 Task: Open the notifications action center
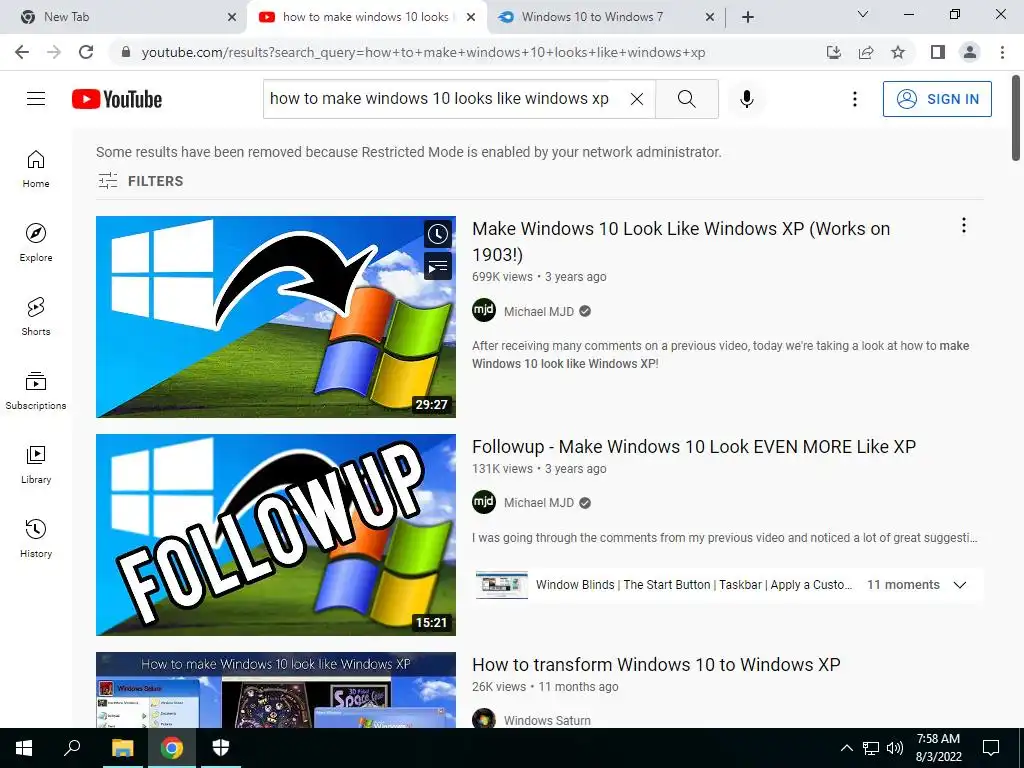[991, 748]
